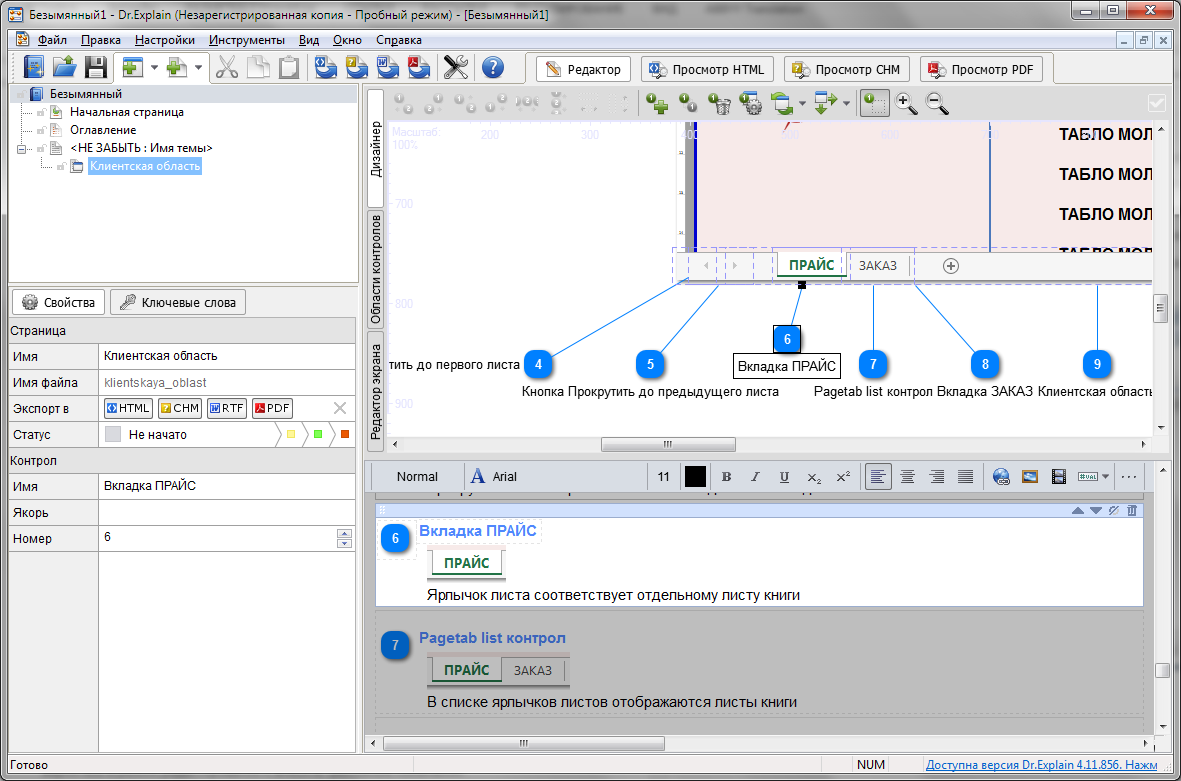Toggle subscript formatting
Screen dimensions: 1181x781
point(814,477)
